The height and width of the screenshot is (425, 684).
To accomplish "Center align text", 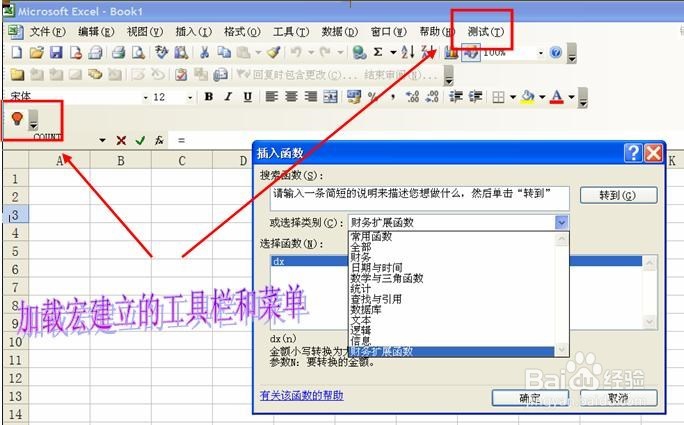I will (x=291, y=96).
